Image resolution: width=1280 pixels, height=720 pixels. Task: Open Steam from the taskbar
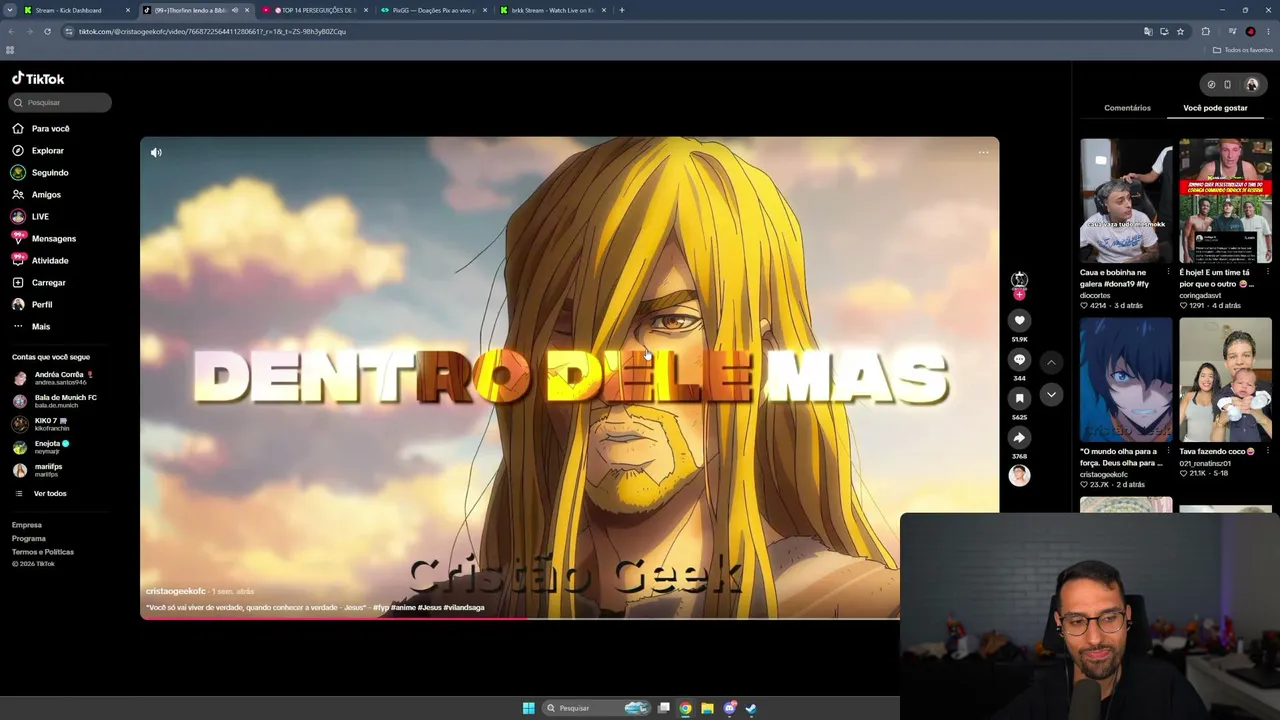(x=751, y=708)
